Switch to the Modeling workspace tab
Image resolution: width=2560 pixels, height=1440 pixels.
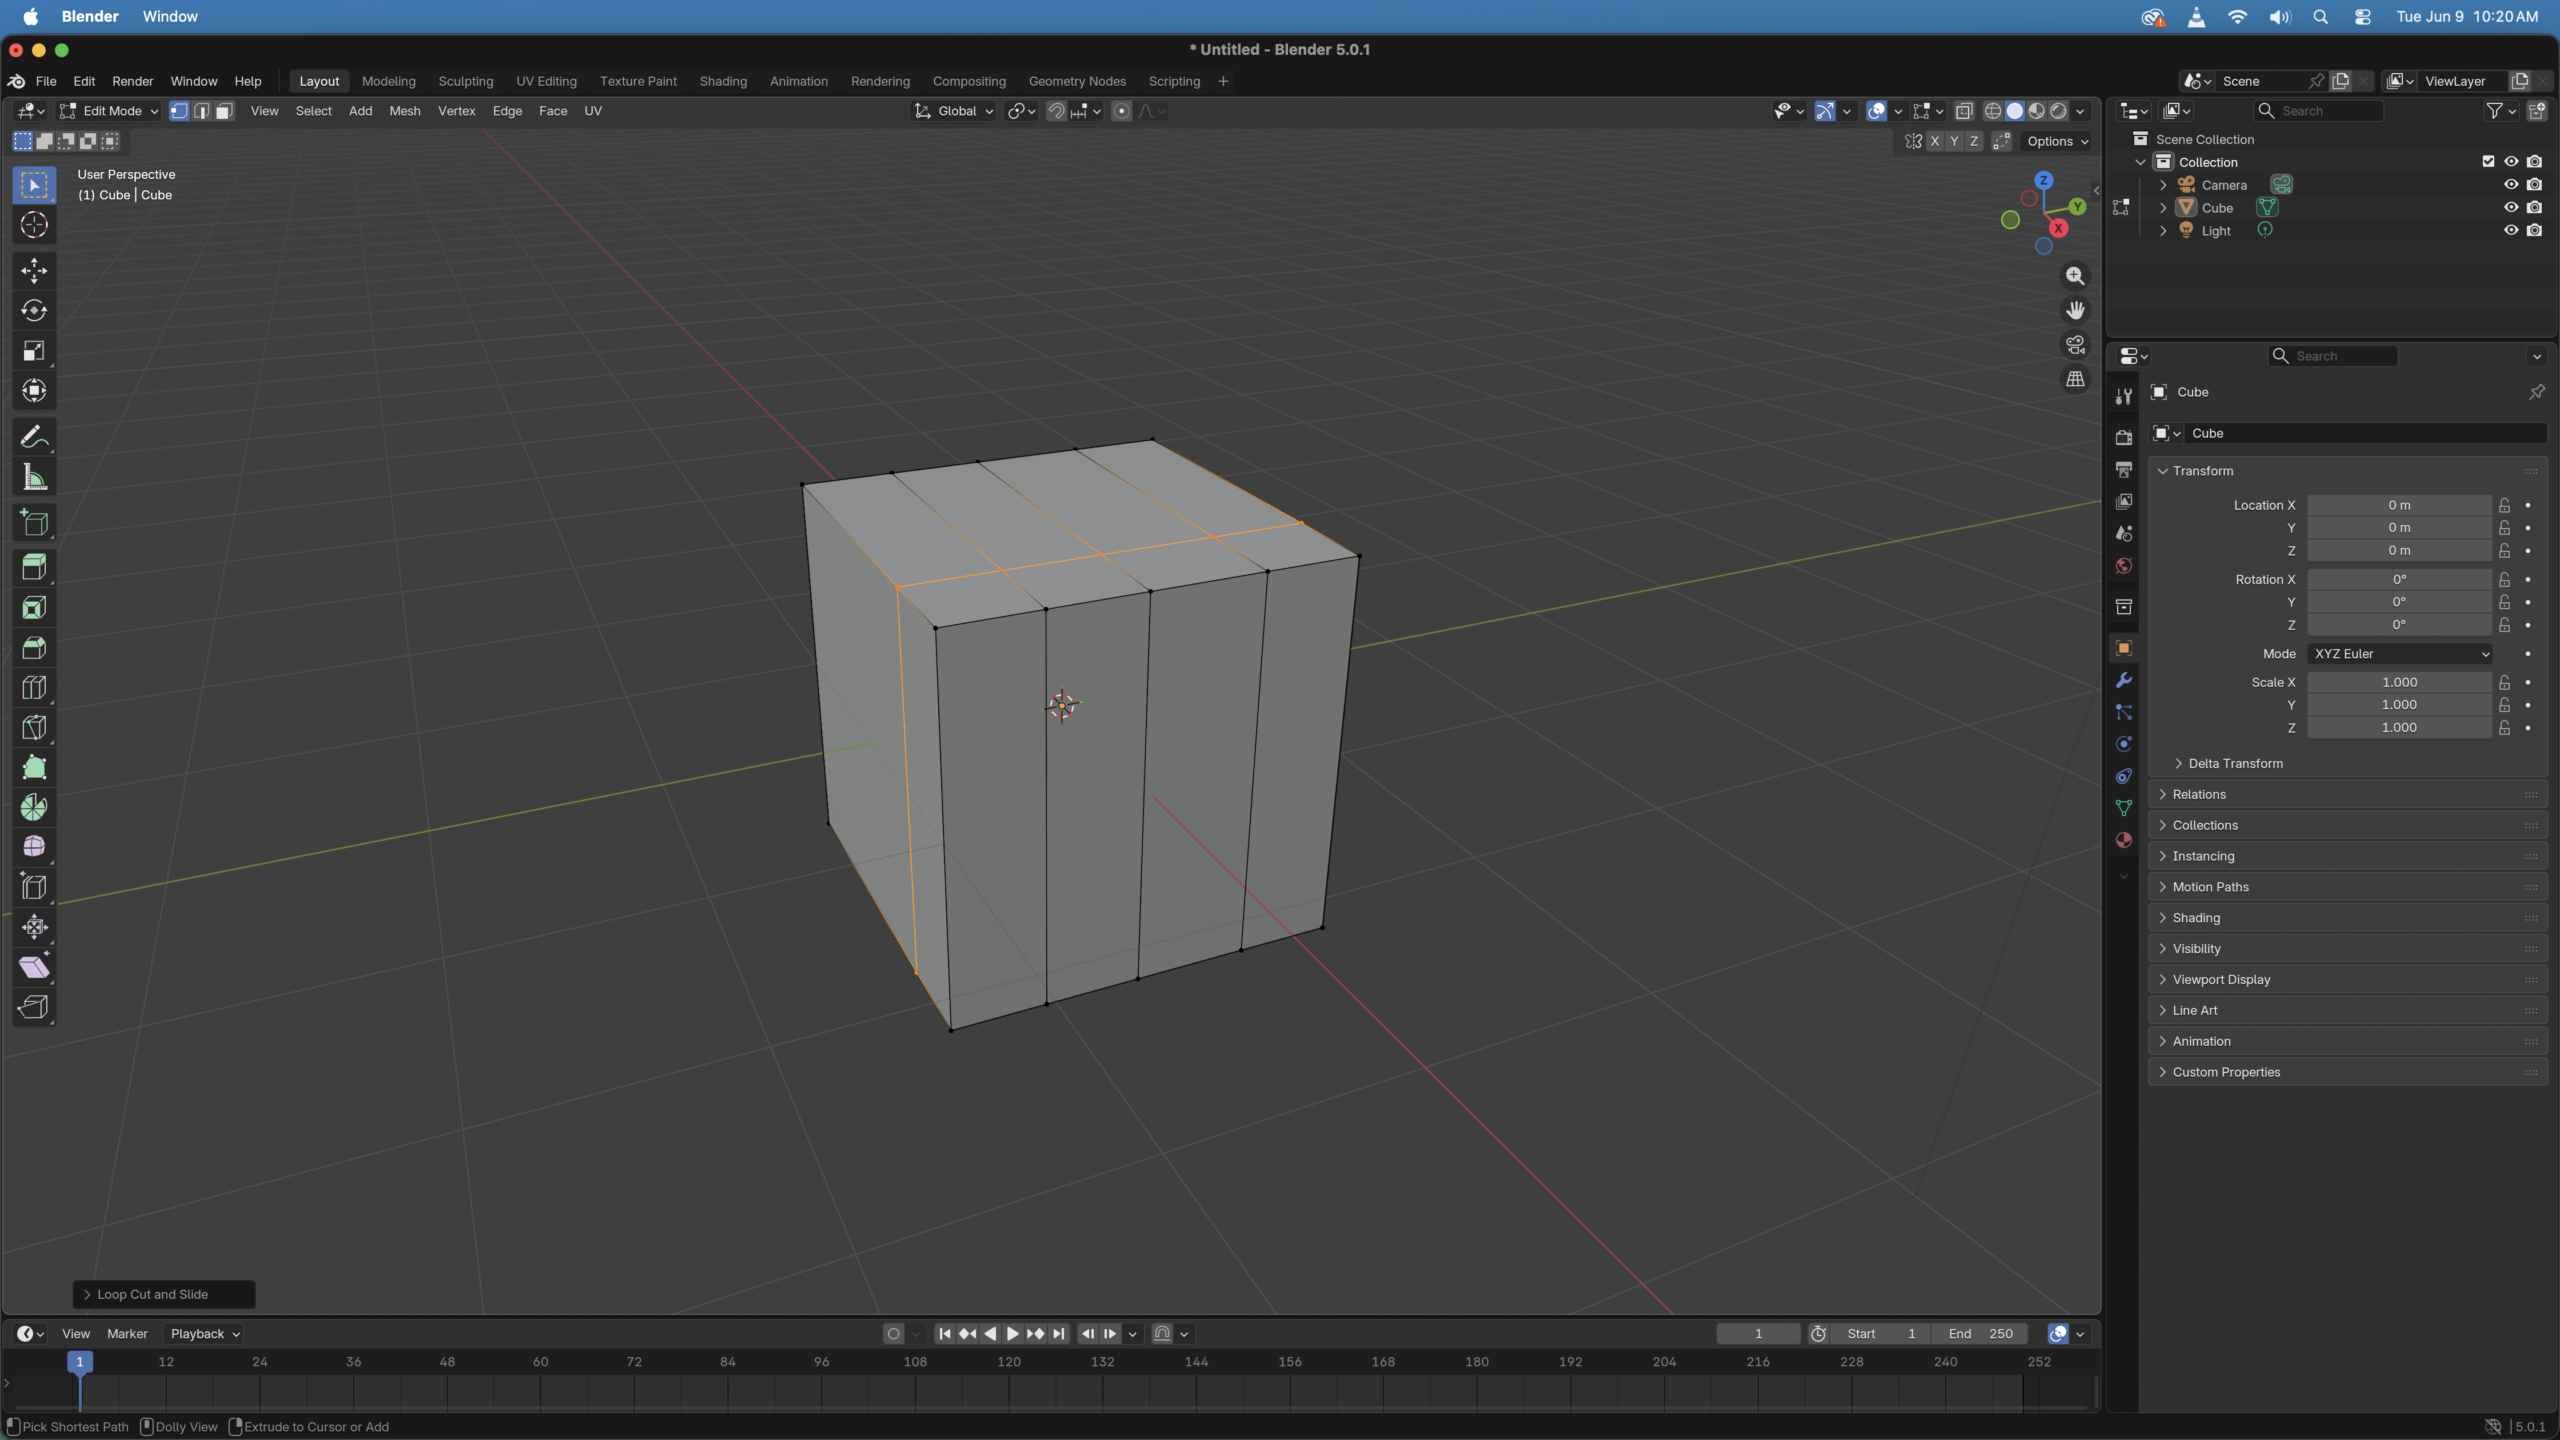pyautogui.click(x=388, y=81)
